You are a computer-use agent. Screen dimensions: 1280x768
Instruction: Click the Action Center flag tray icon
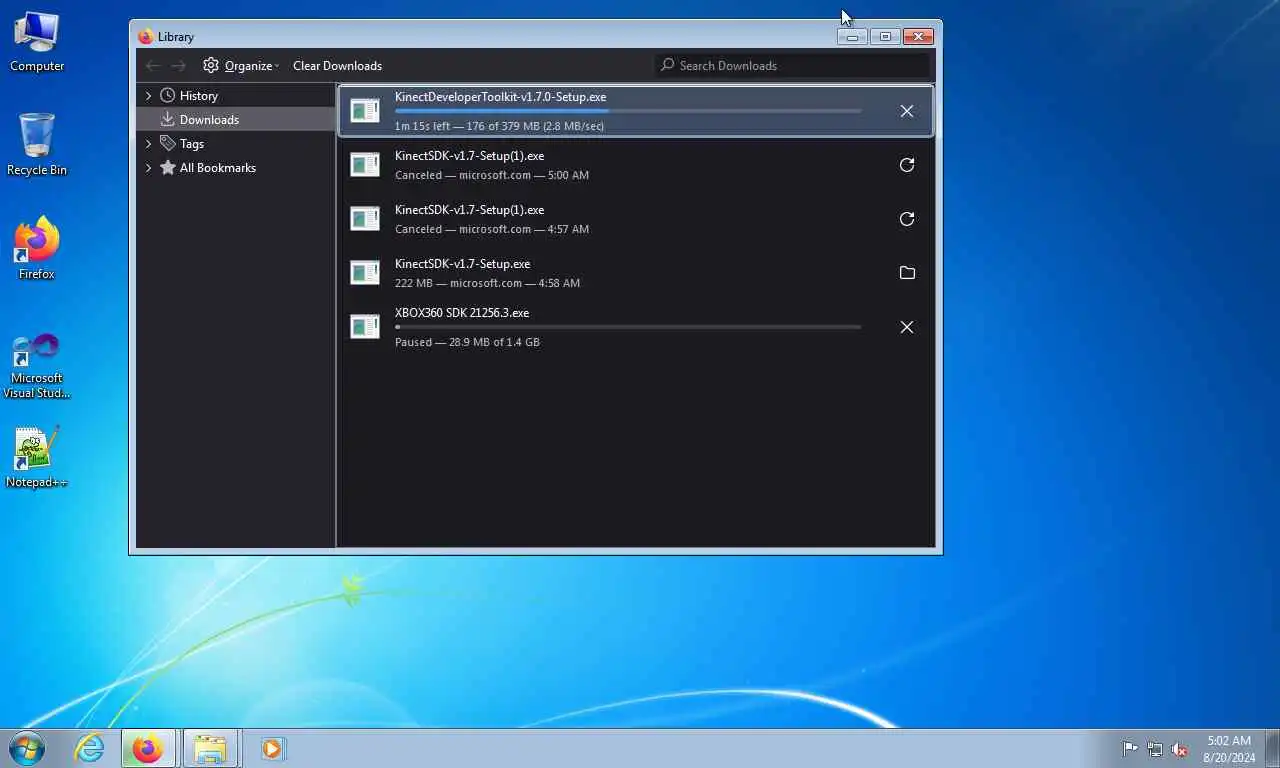pyautogui.click(x=1130, y=748)
